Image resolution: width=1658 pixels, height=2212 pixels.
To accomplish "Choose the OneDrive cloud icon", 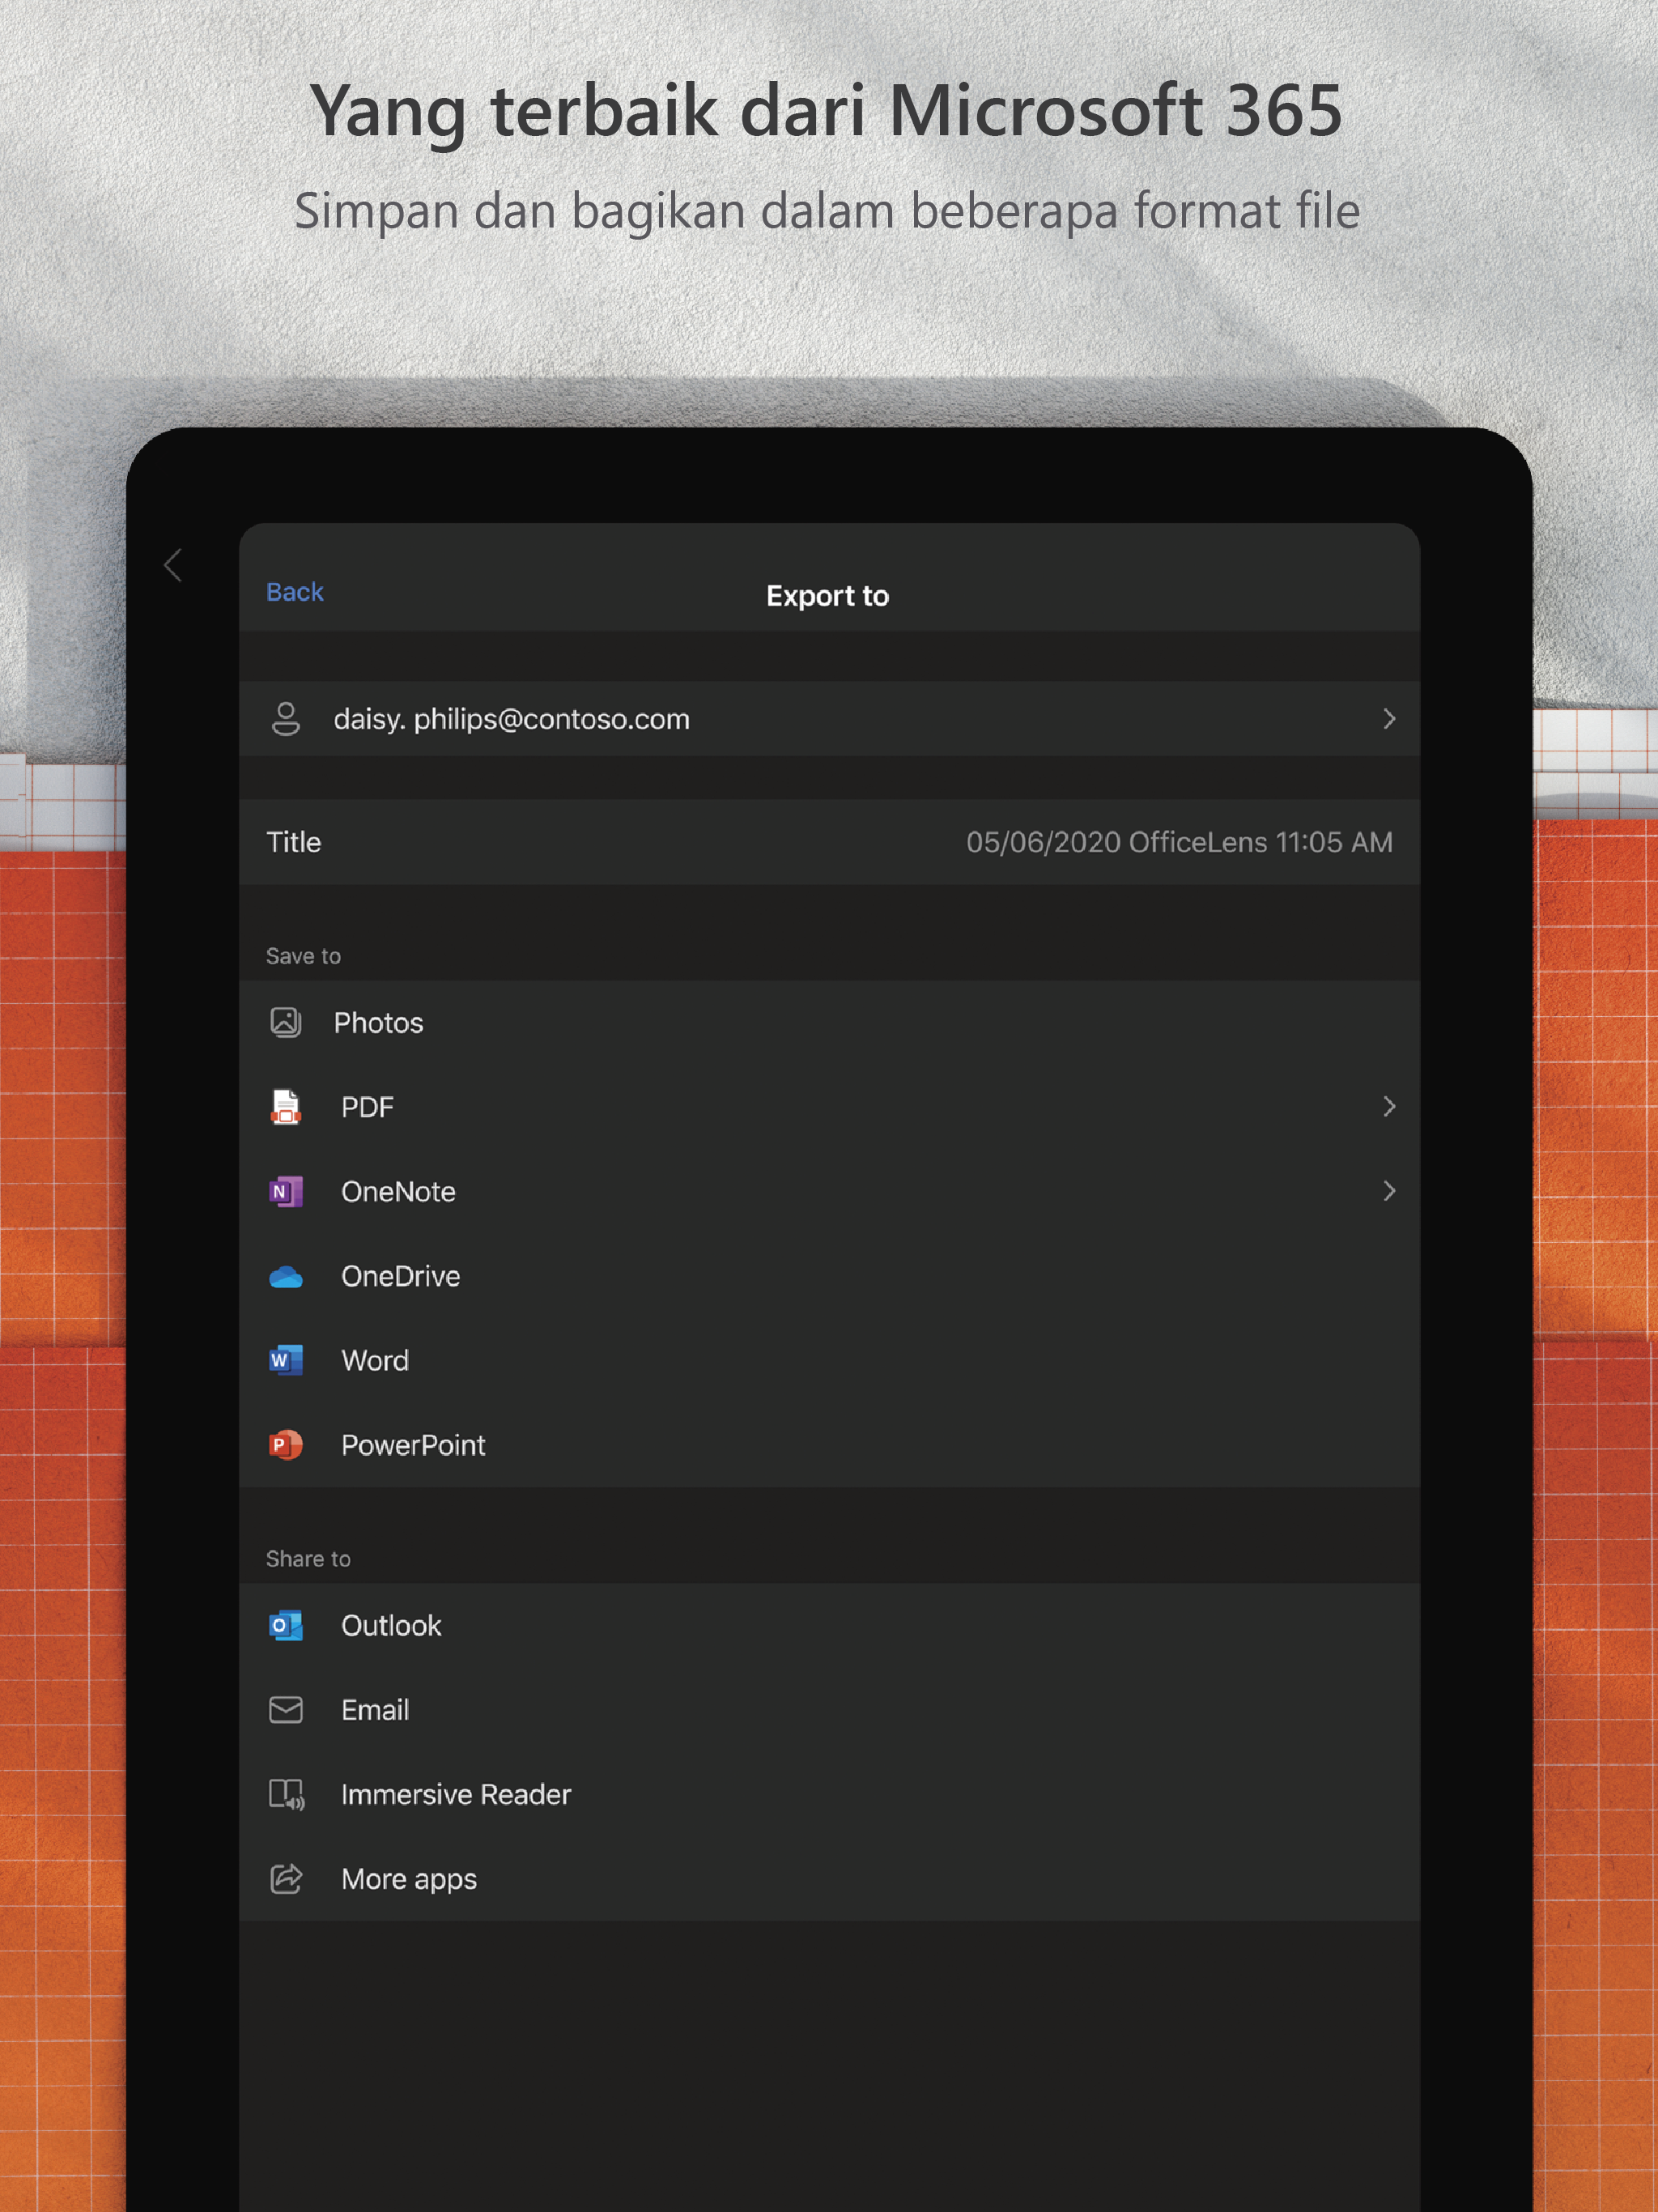I will 285,1277.
